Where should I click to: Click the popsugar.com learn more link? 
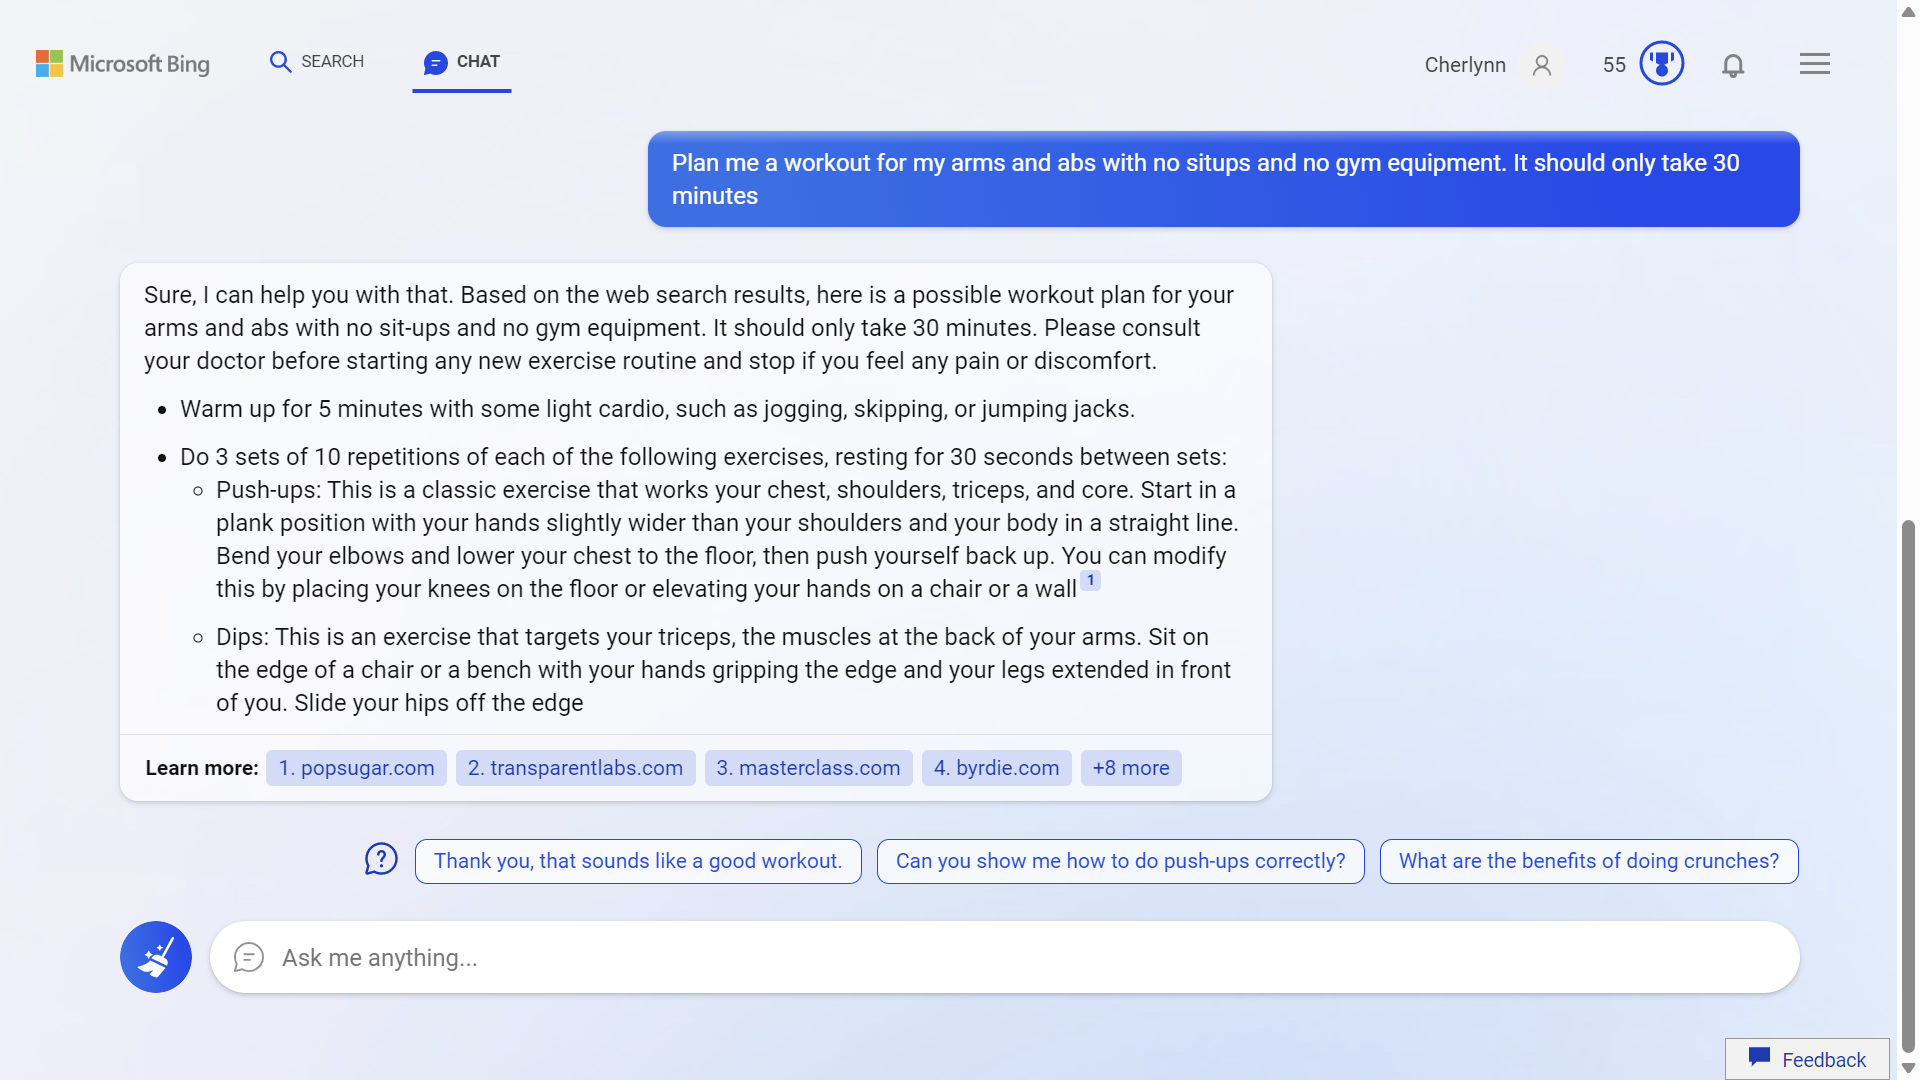pos(356,767)
